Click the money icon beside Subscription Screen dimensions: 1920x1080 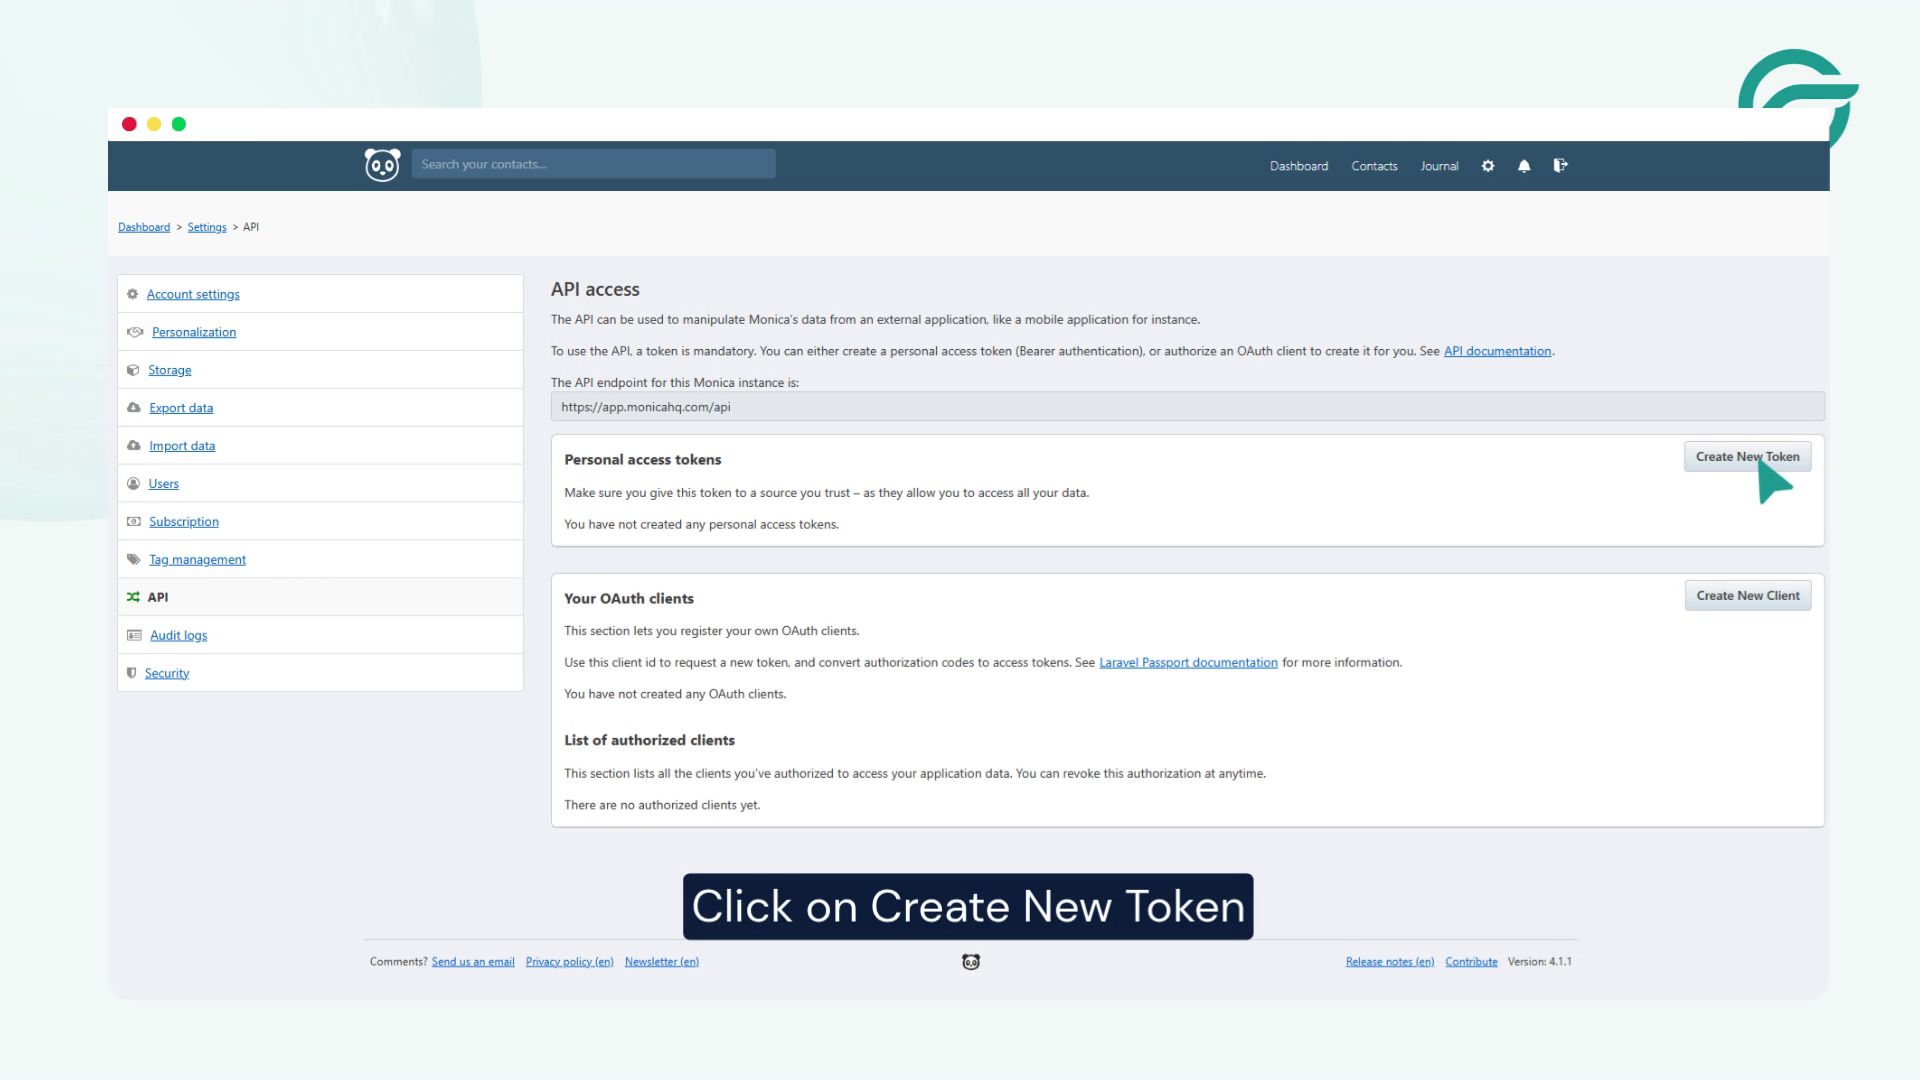pos(134,522)
